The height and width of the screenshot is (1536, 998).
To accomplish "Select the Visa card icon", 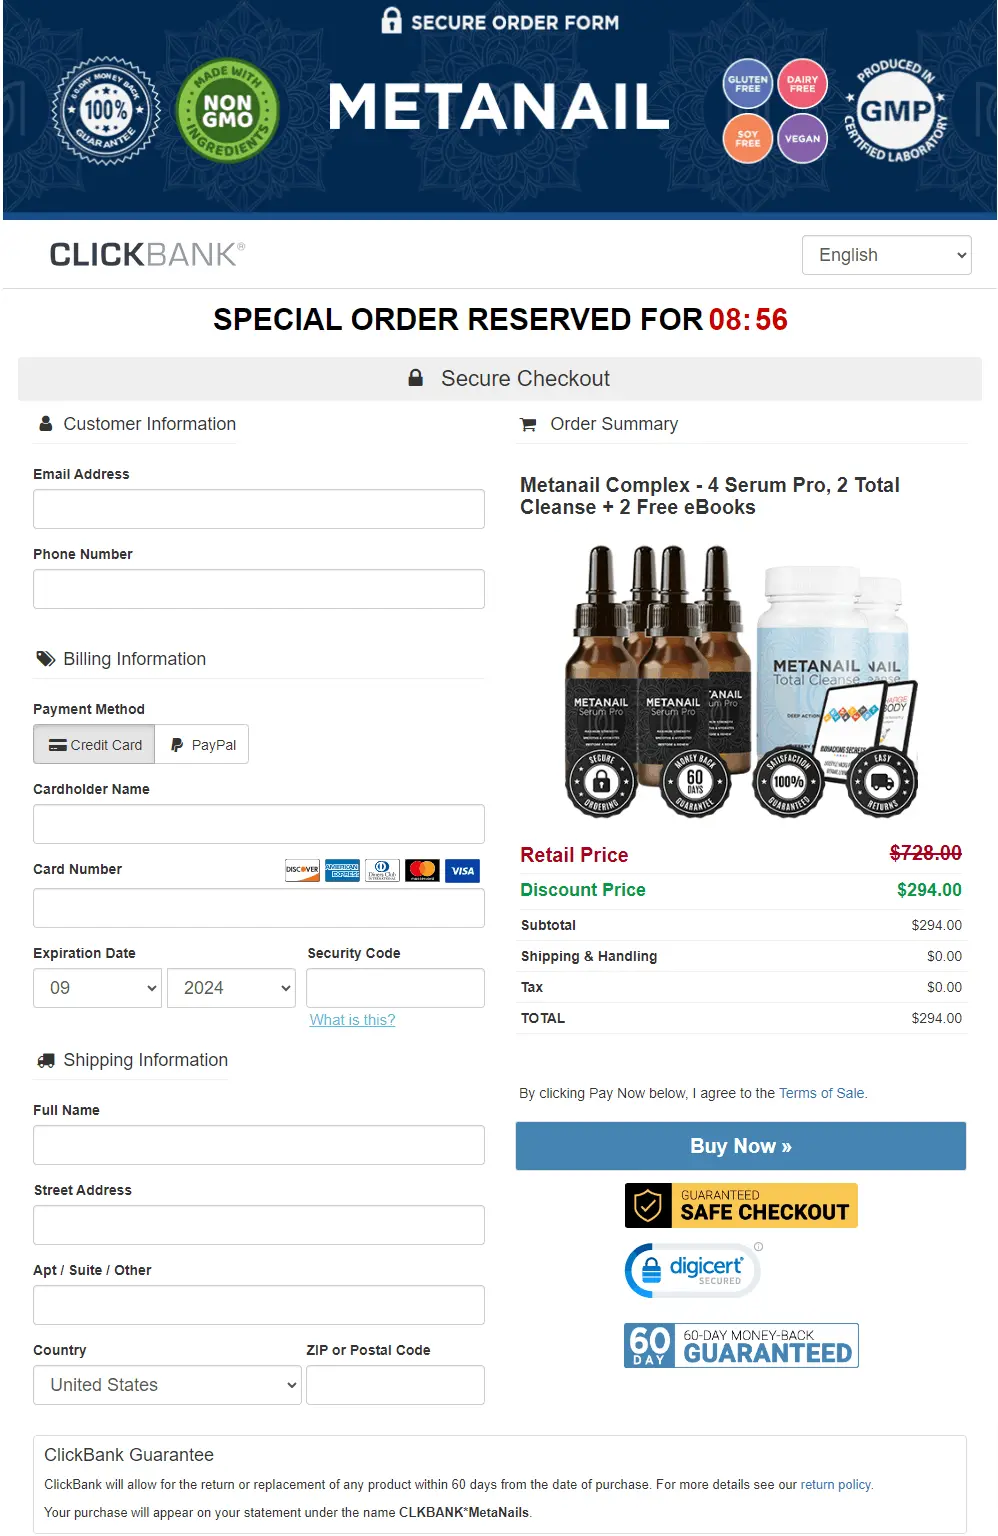I will 461,870.
